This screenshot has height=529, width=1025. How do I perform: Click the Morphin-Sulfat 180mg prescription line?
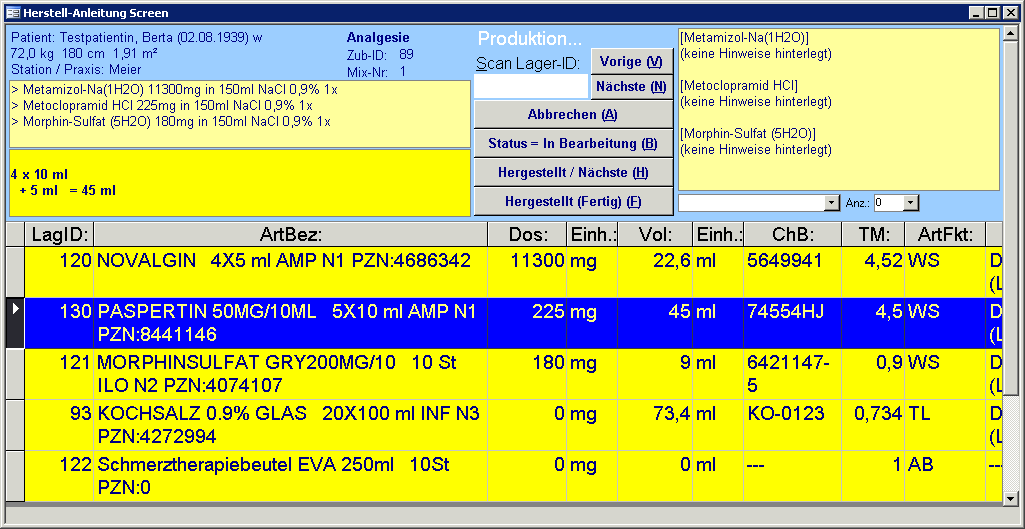pos(171,122)
